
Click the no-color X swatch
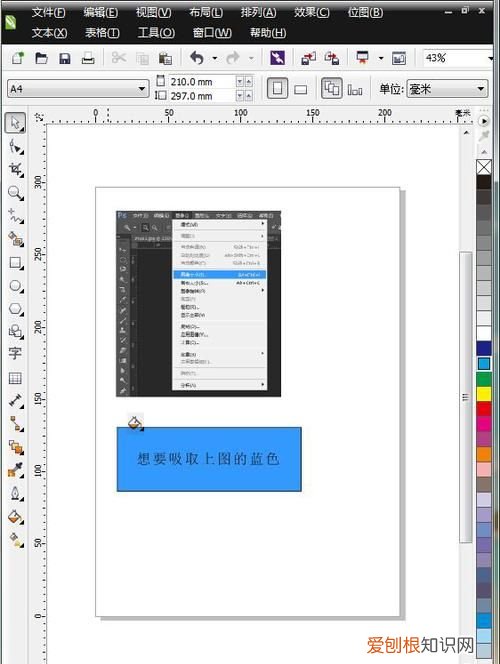(x=484, y=167)
